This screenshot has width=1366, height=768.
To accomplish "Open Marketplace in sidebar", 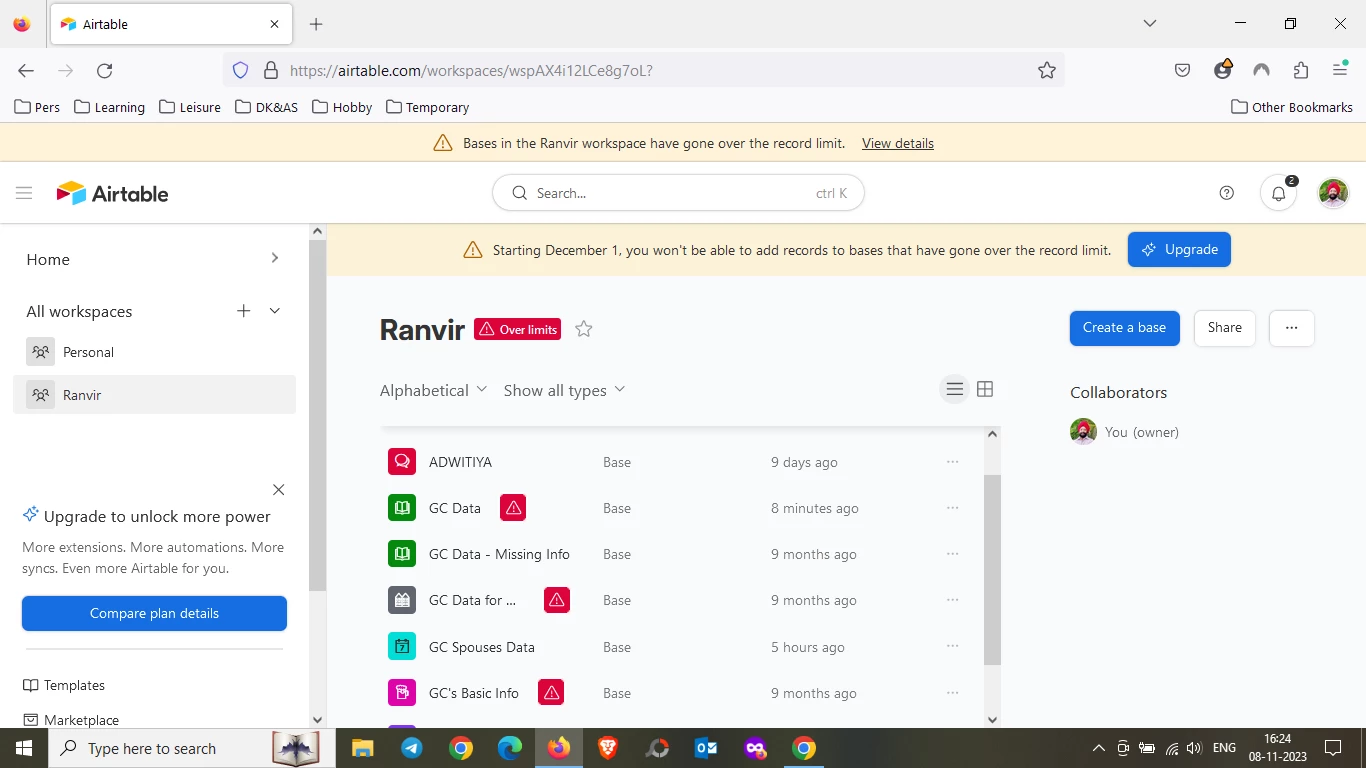I will [71, 720].
